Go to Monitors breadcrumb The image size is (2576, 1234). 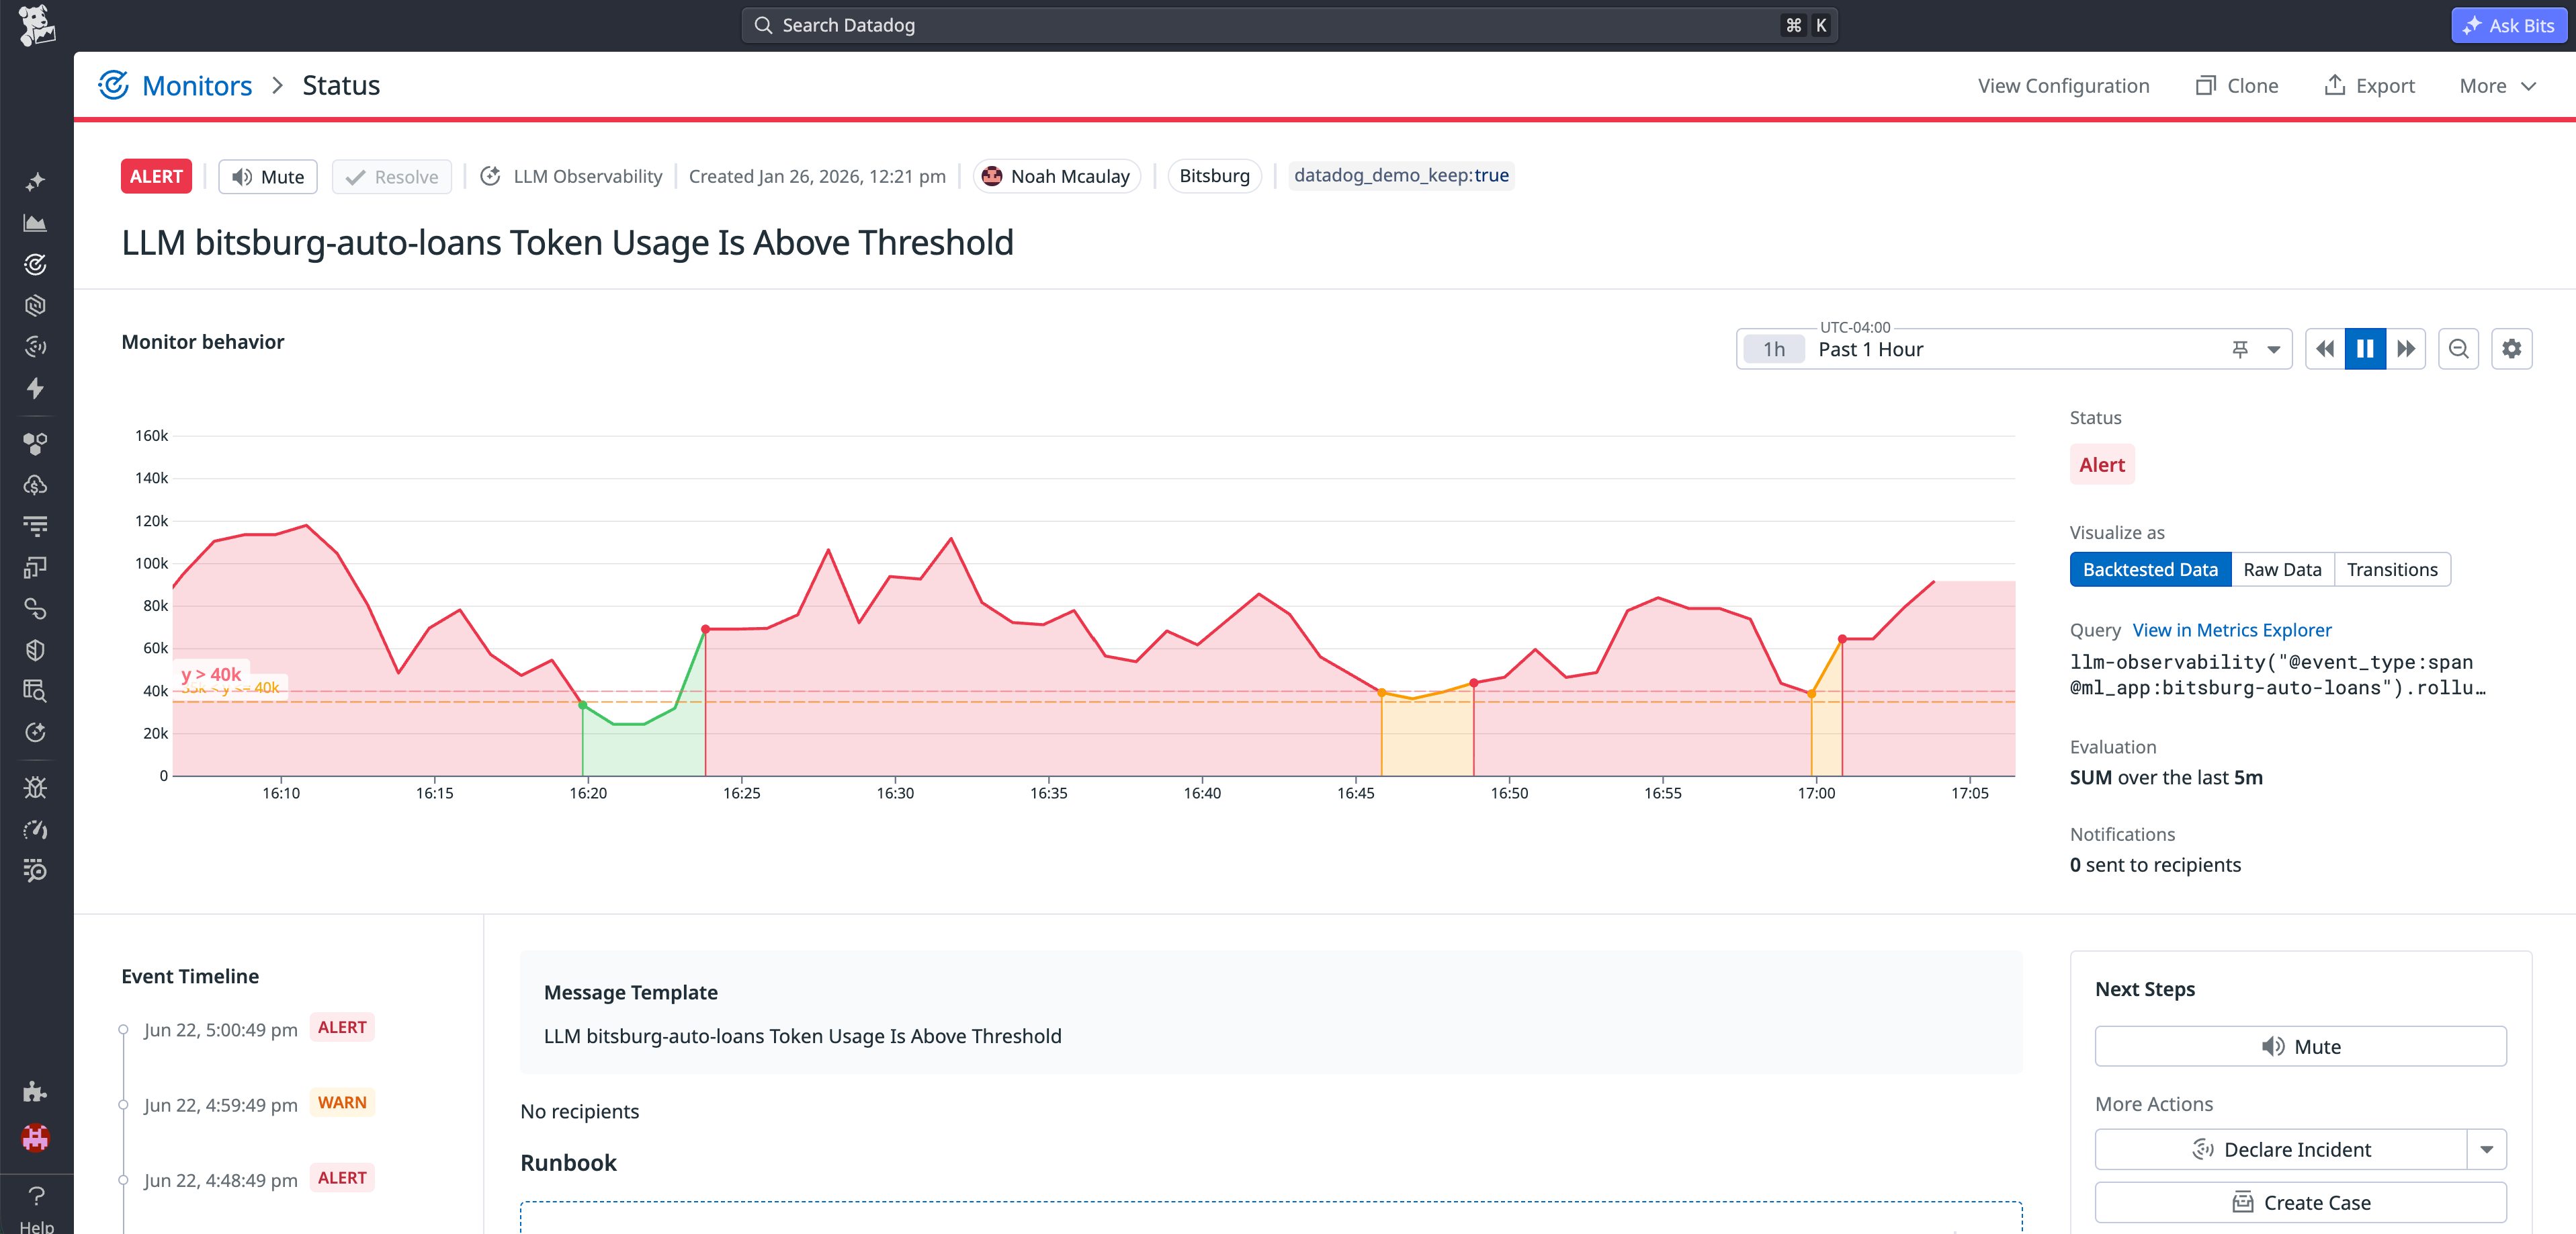pos(197,86)
